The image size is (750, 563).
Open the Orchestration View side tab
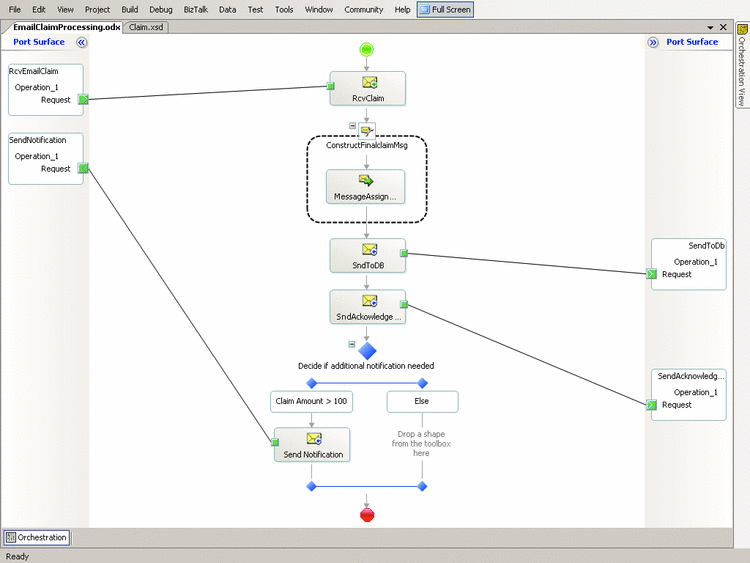pyautogui.click(x=742, y=65)
